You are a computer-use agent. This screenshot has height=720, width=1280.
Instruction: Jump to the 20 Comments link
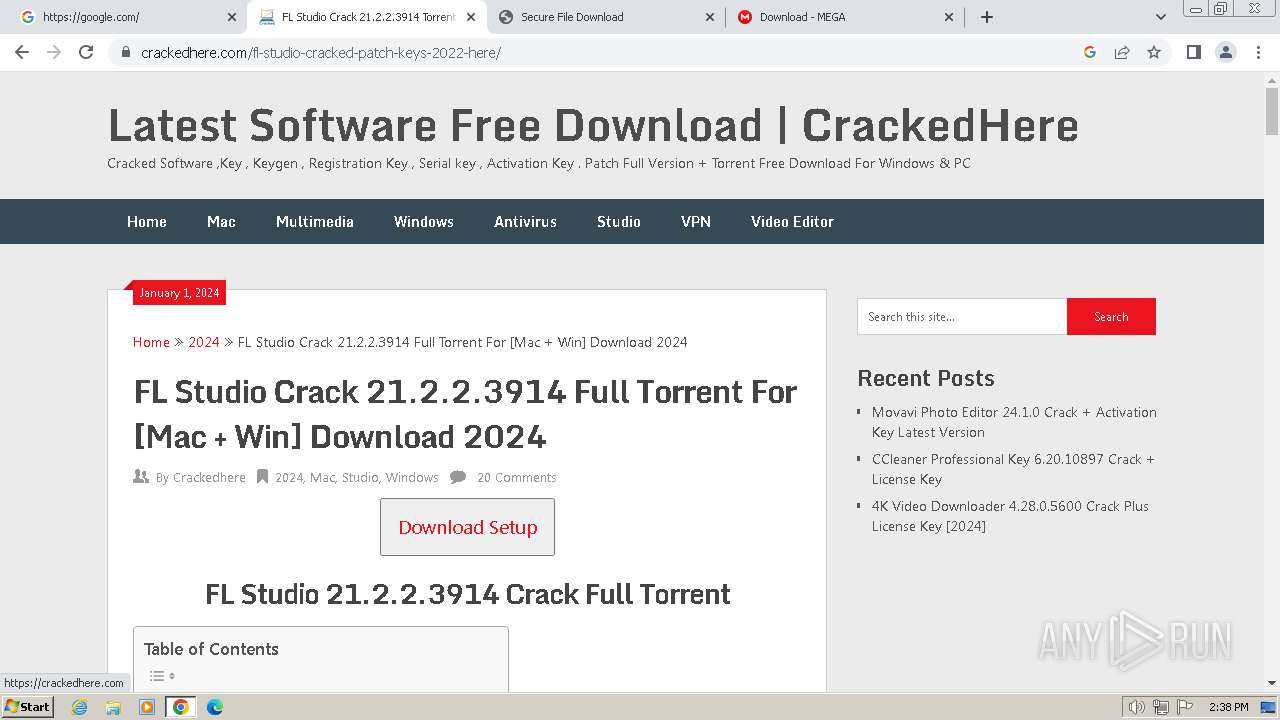[x=516, y=478]
